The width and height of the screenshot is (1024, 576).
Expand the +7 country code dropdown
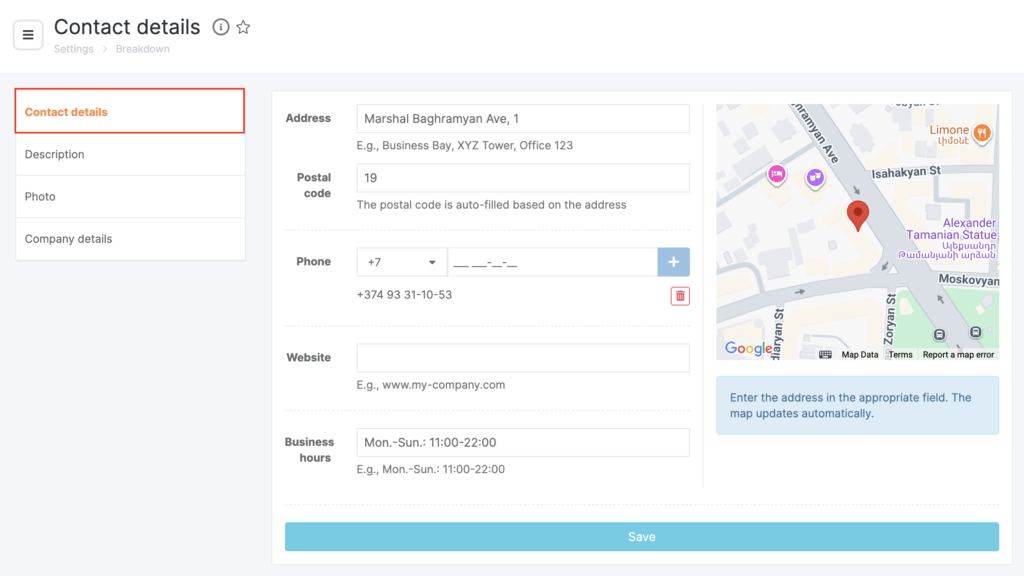point(402,262)
